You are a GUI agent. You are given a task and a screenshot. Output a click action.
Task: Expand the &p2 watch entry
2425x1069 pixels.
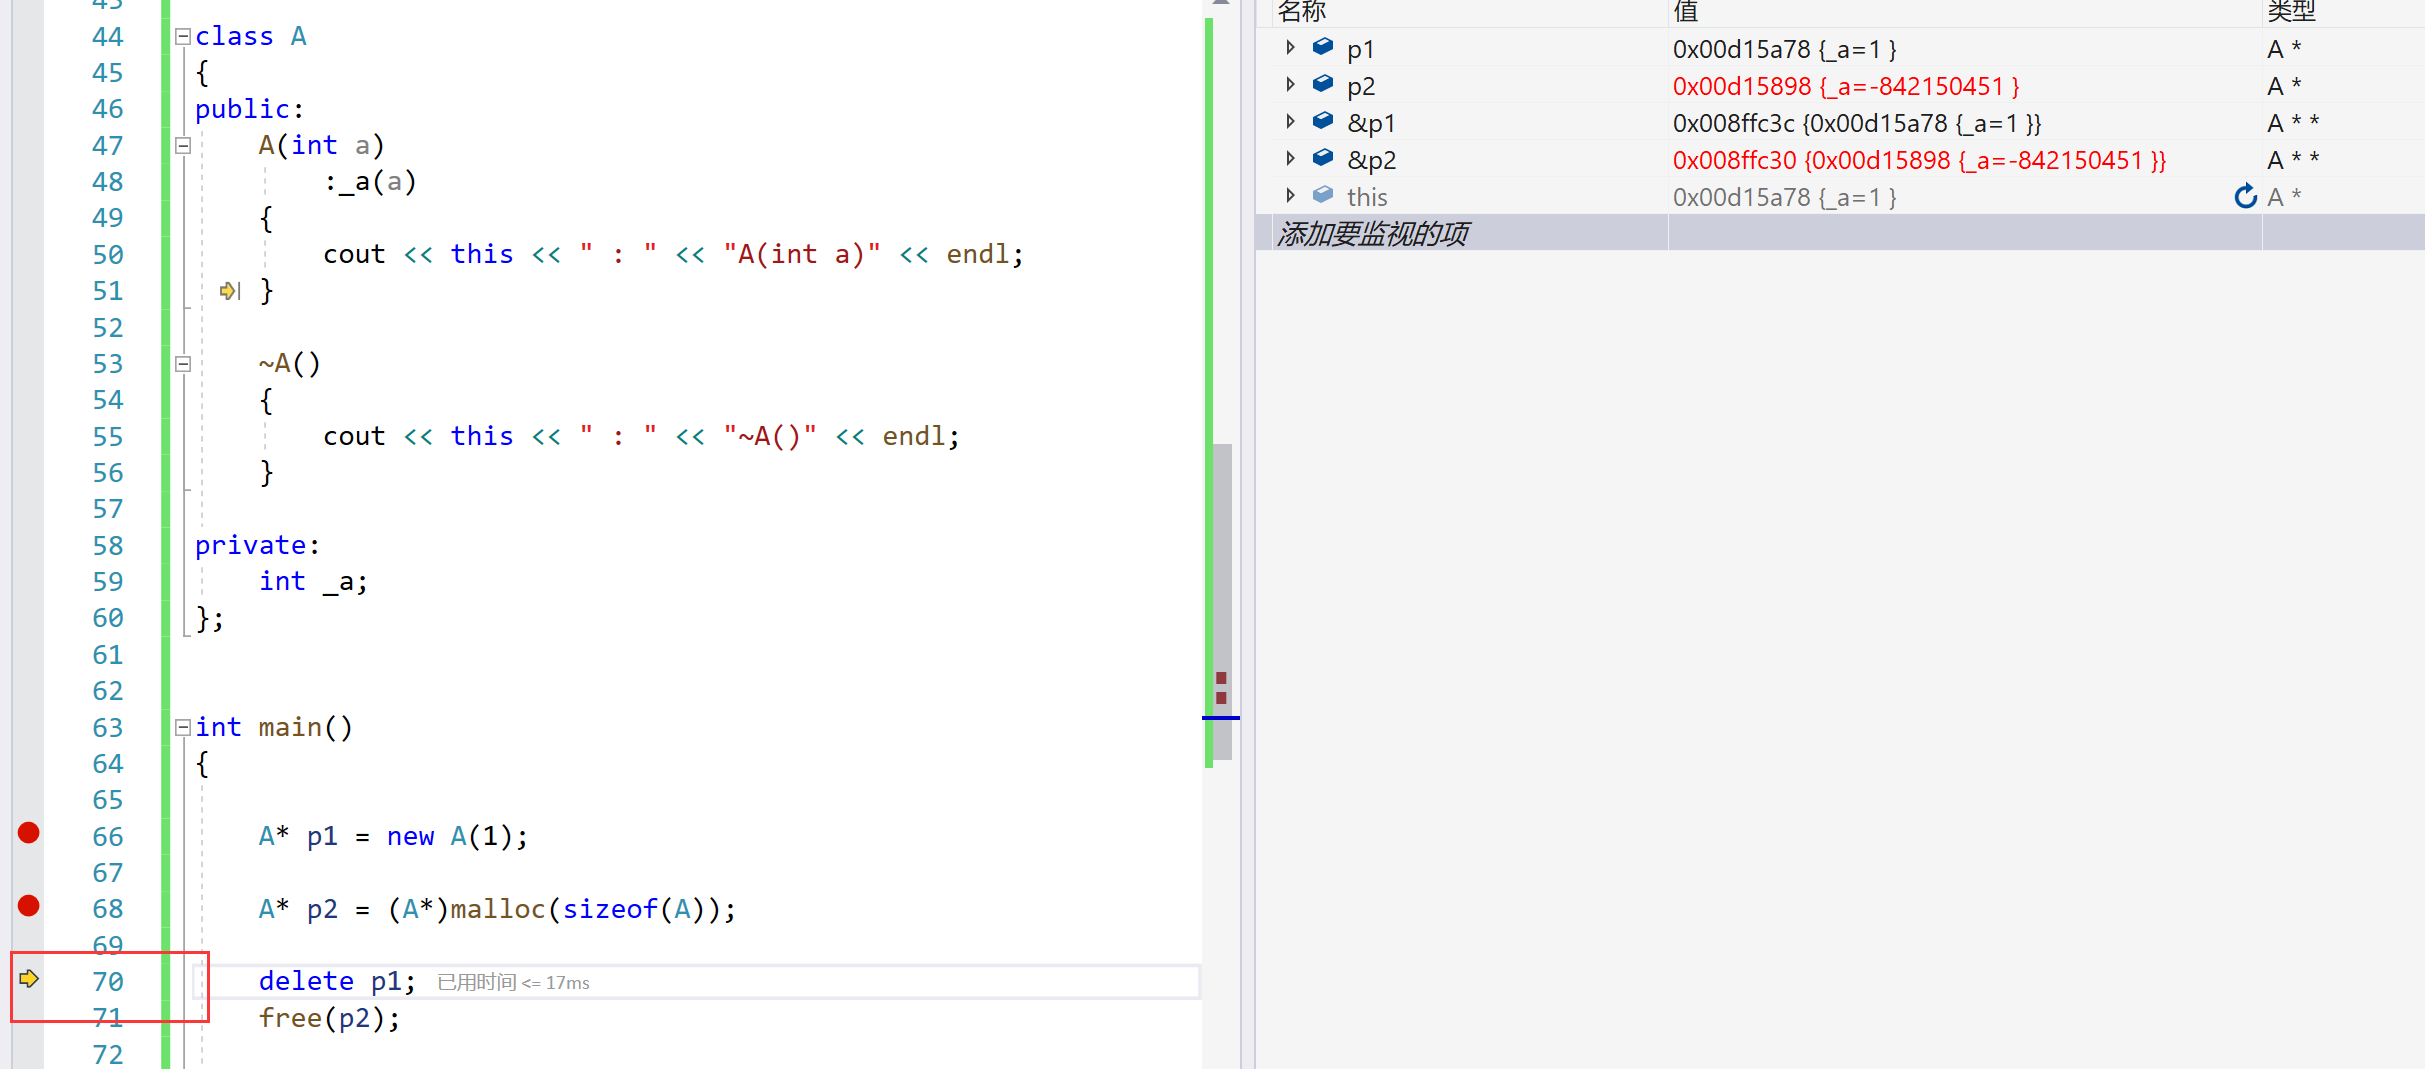point(1290,159)
